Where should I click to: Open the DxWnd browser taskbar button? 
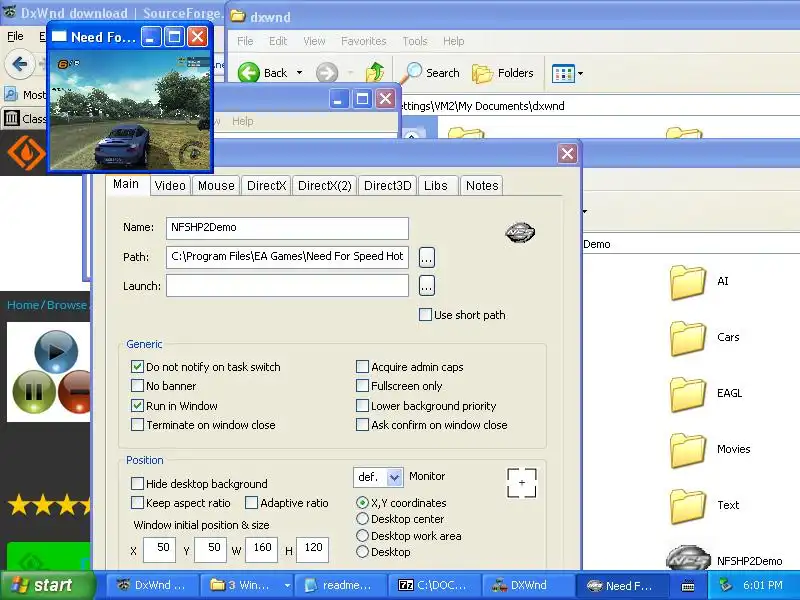pos(152,585)
